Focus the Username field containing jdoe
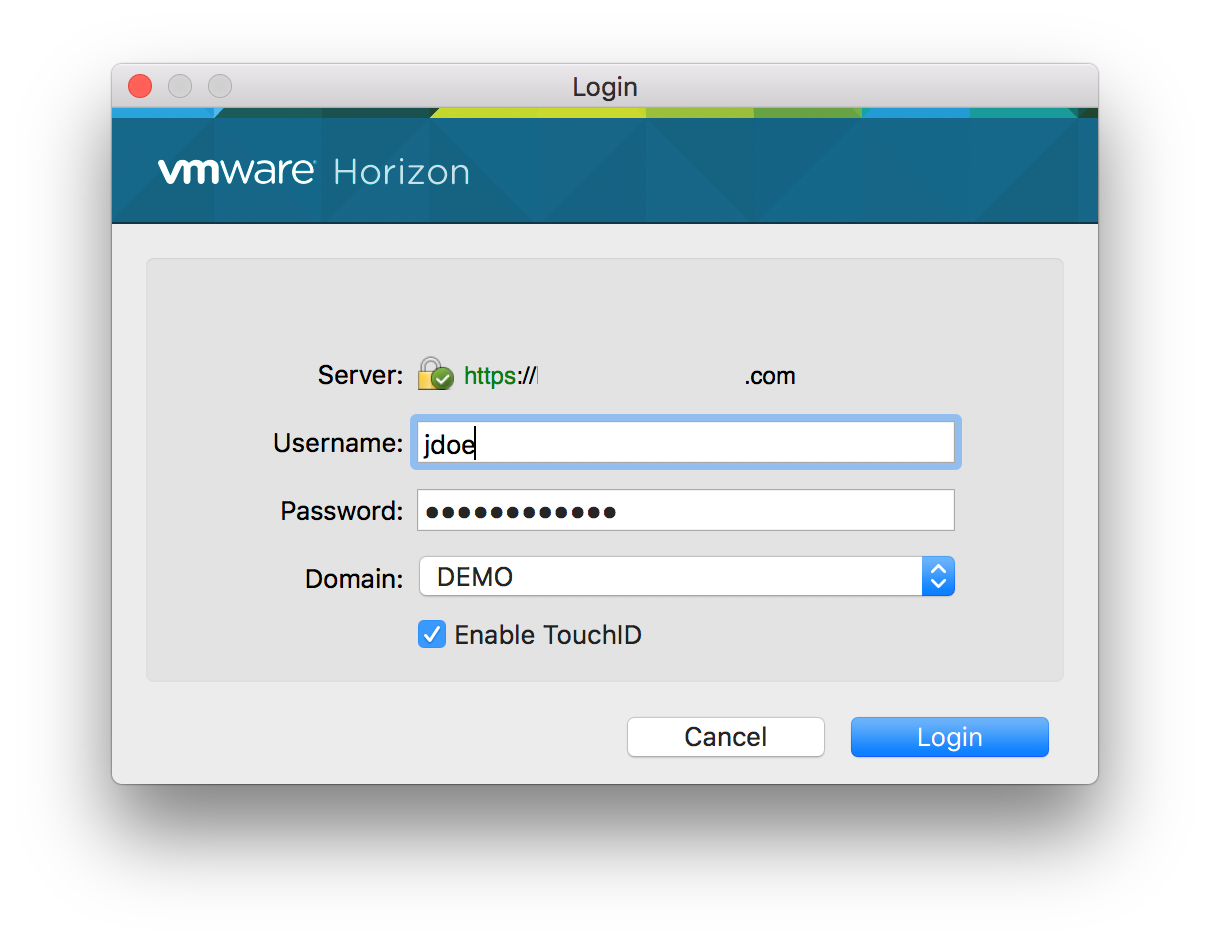The image size is (1210, 944). [x=685, y=443]
